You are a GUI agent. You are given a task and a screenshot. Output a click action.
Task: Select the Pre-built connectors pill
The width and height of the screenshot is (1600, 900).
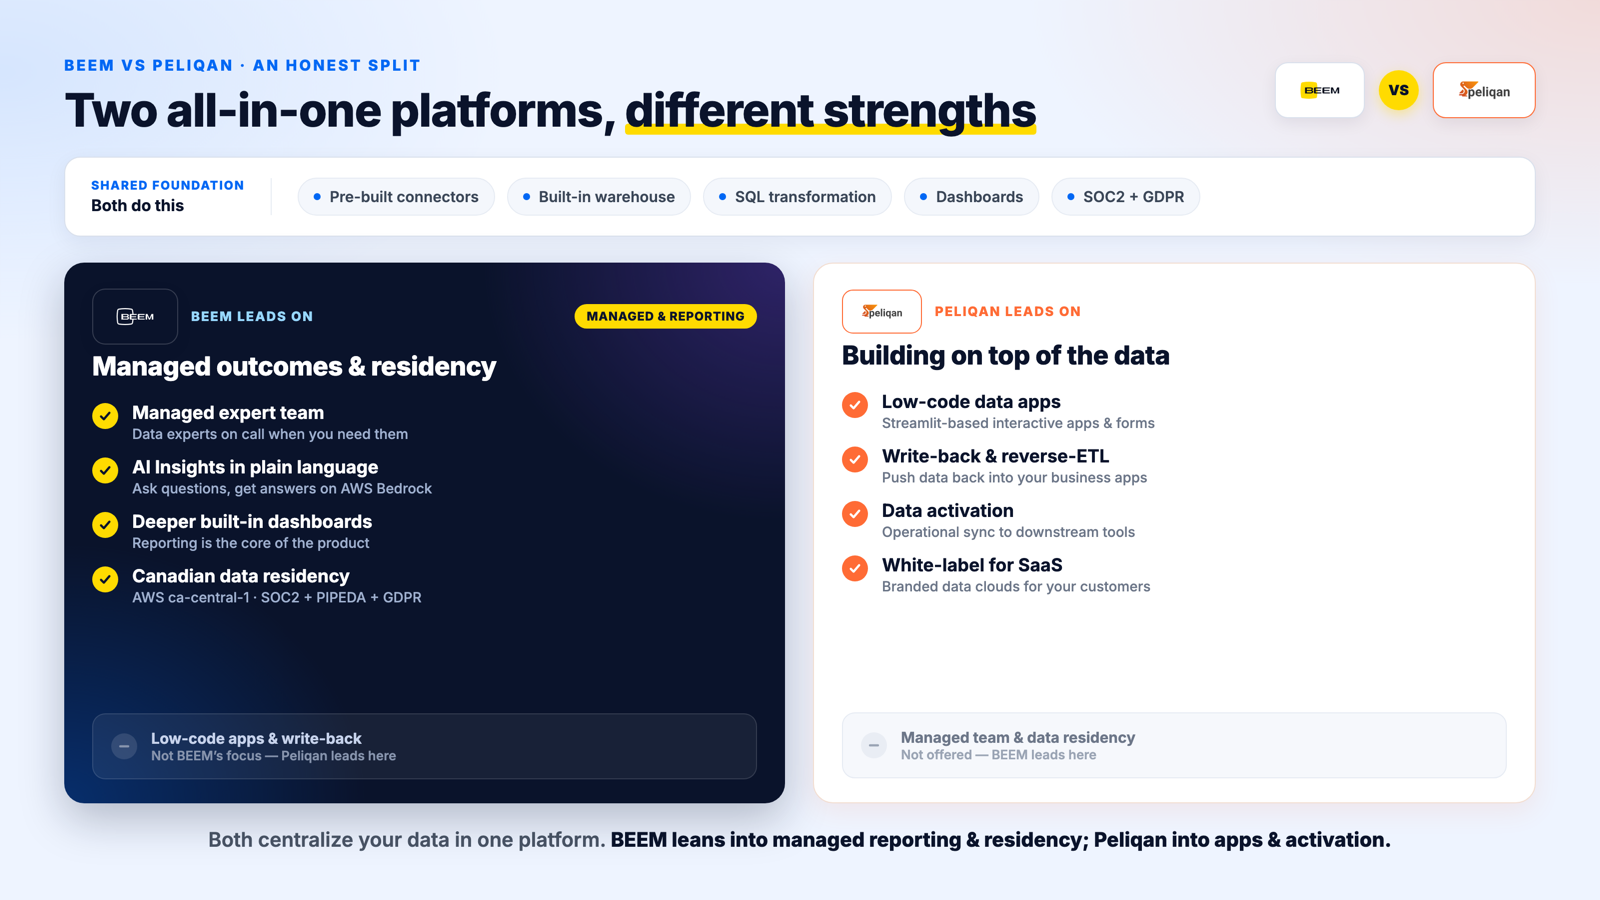pyautogui.click(x=396, y=197)
